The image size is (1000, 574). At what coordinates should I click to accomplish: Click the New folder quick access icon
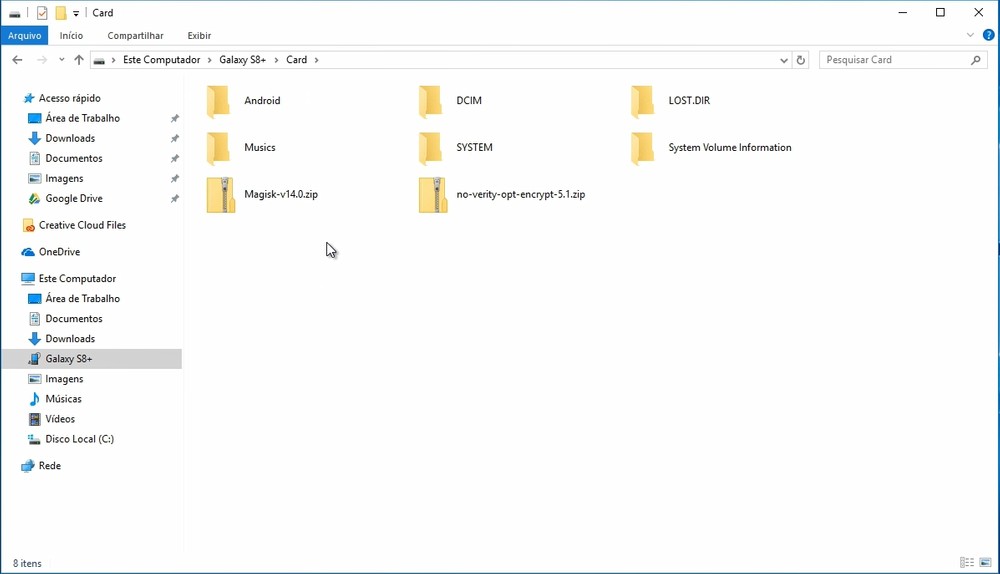pos(61,13)
